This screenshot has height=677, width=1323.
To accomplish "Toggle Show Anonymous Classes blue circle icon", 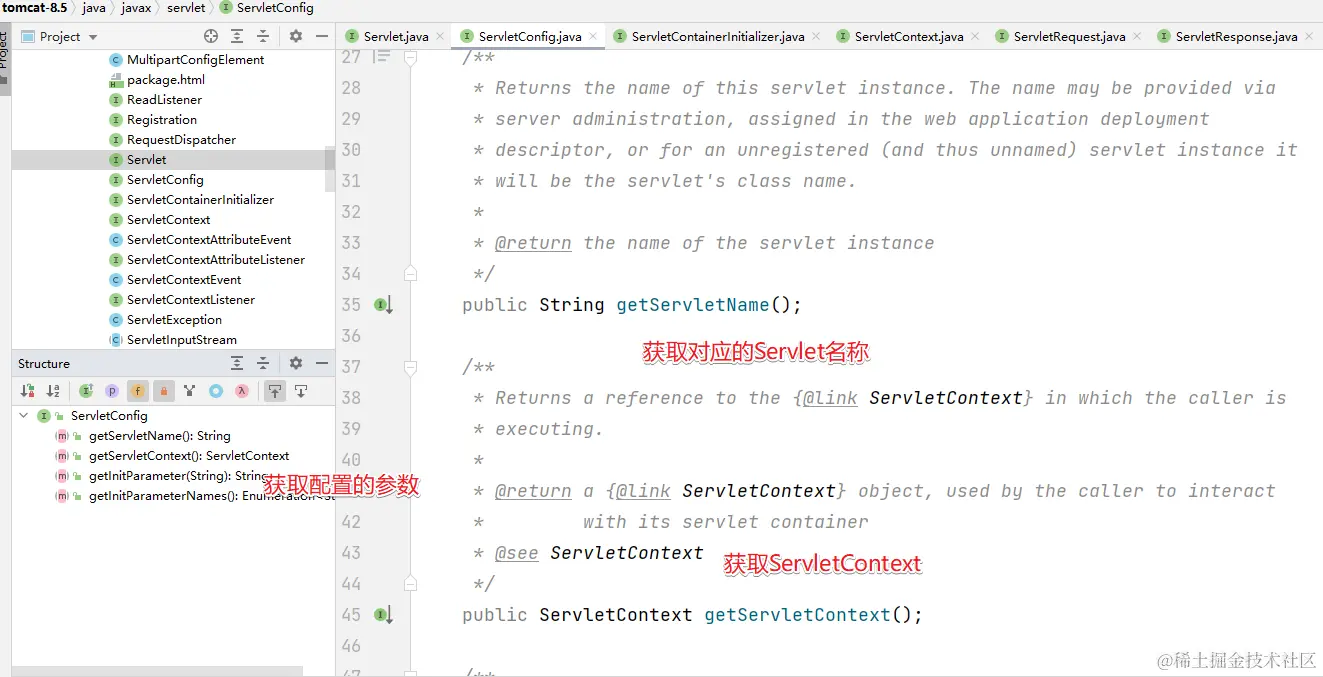I will 215,391.
